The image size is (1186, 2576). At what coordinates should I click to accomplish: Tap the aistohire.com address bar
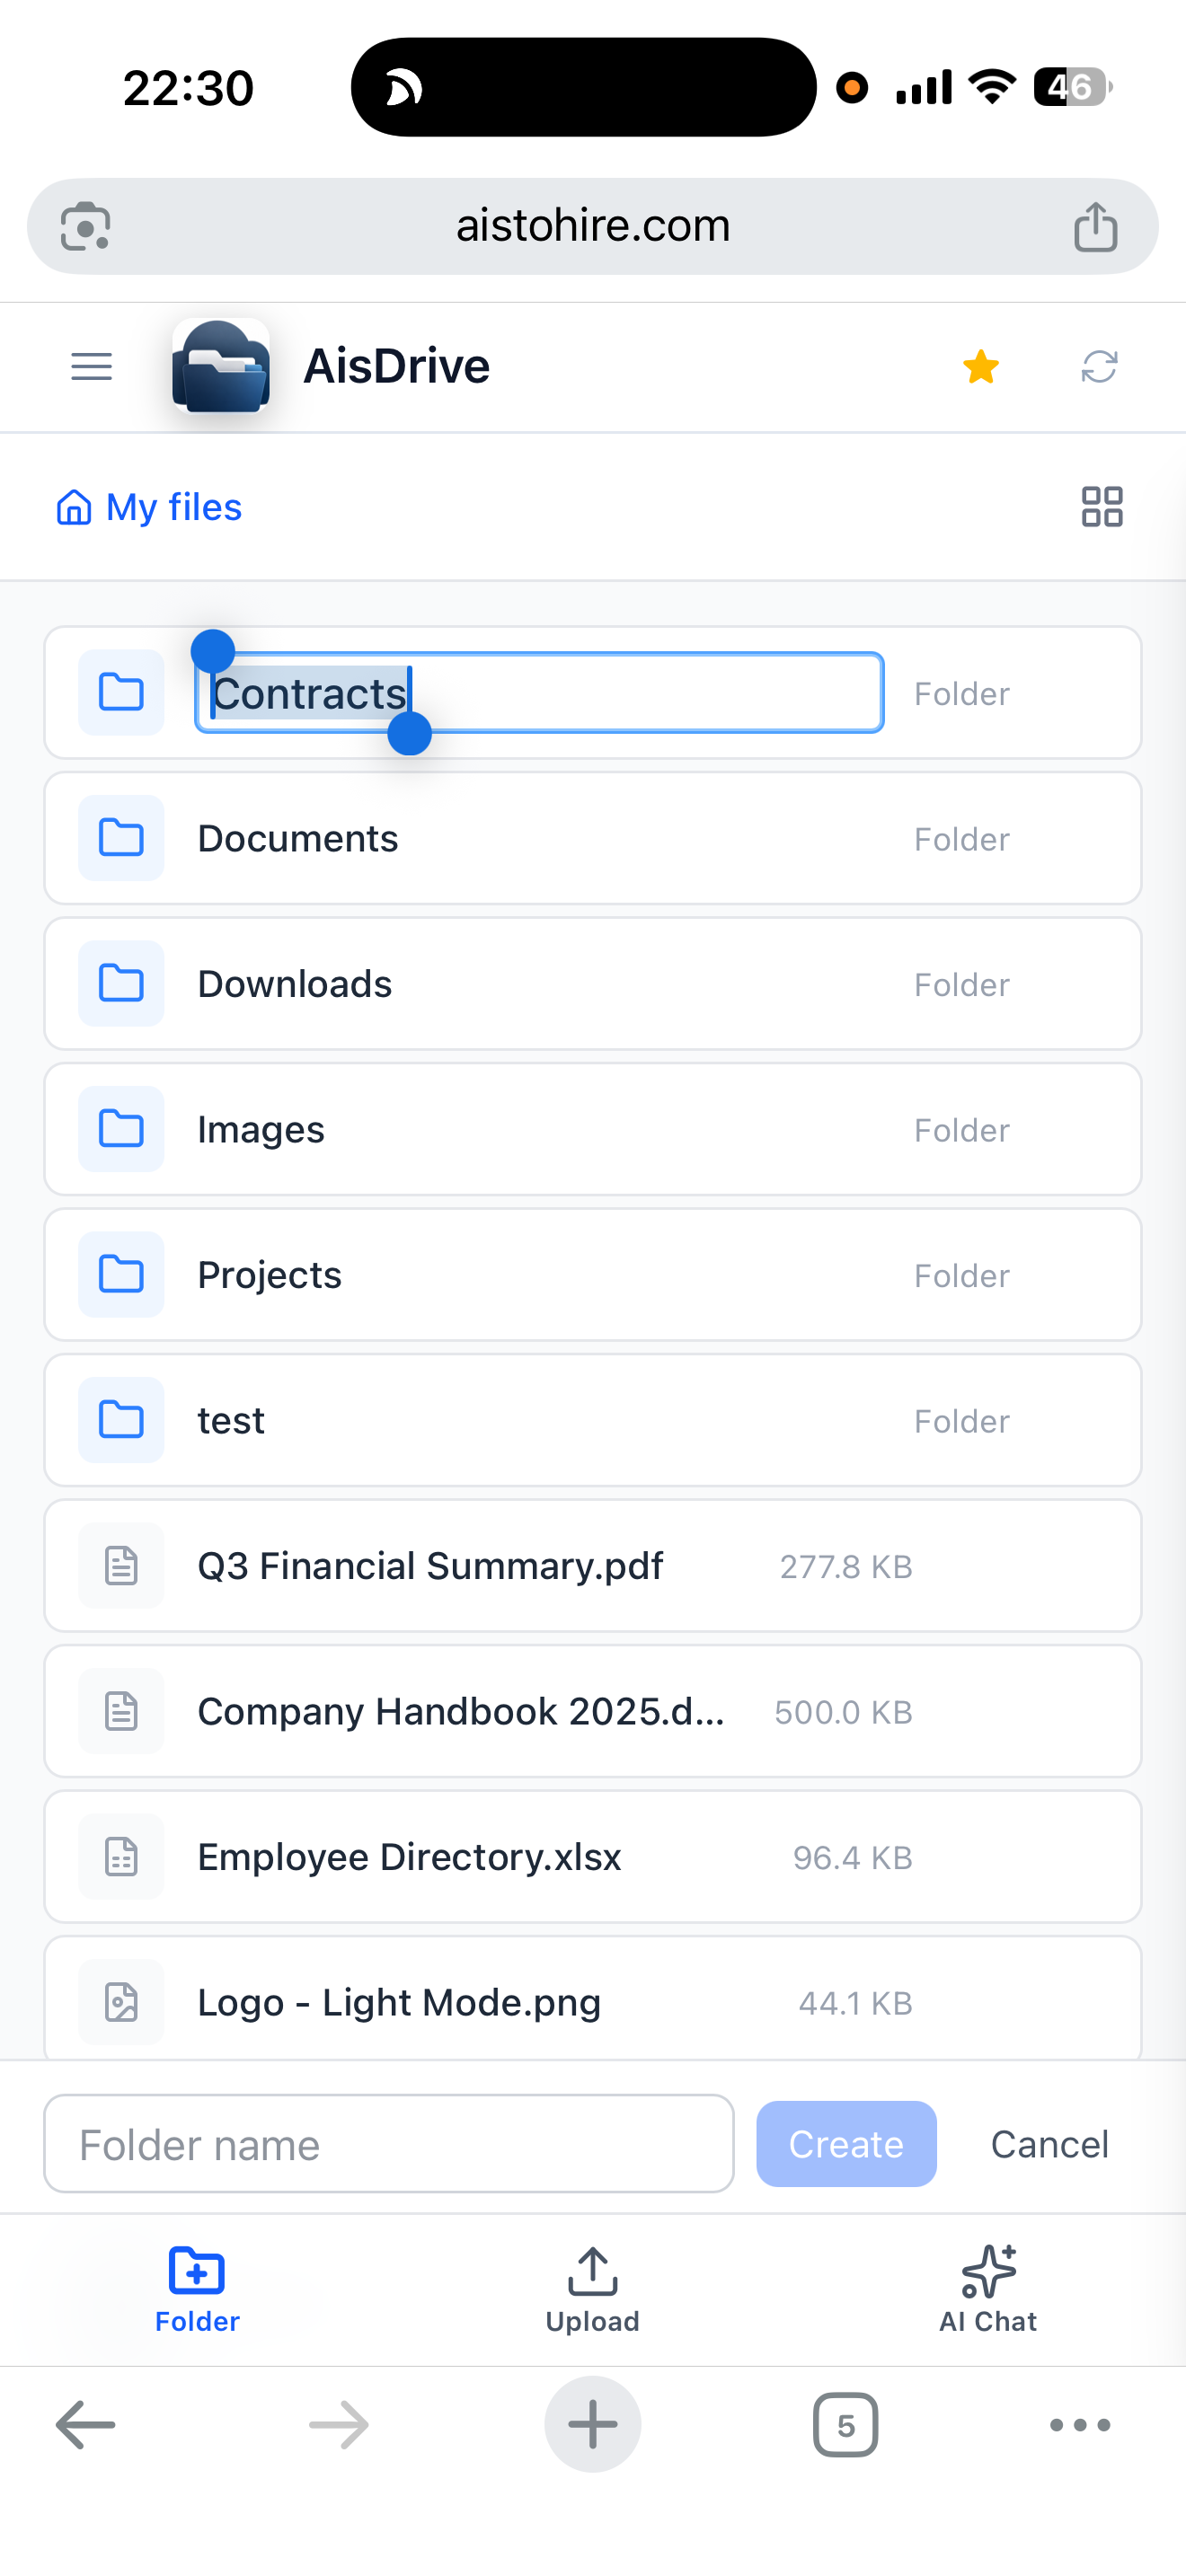click(x=593, y=227)
